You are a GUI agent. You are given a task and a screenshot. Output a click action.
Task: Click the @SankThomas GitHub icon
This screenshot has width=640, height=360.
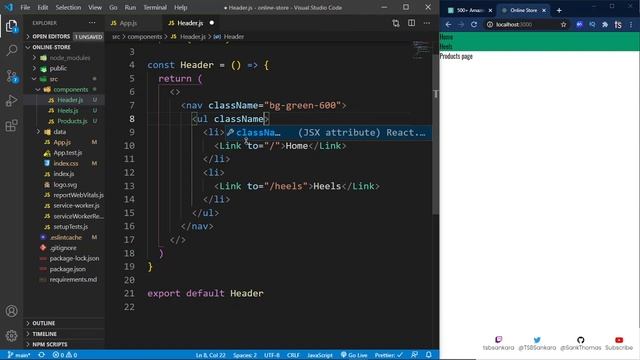point(580,340)
